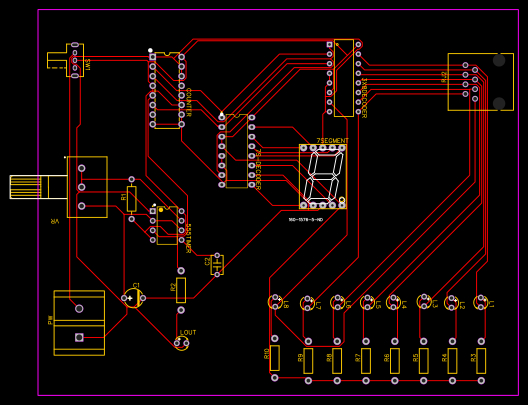
Task: Select LED L5
Action: click(x=367, y=302)
